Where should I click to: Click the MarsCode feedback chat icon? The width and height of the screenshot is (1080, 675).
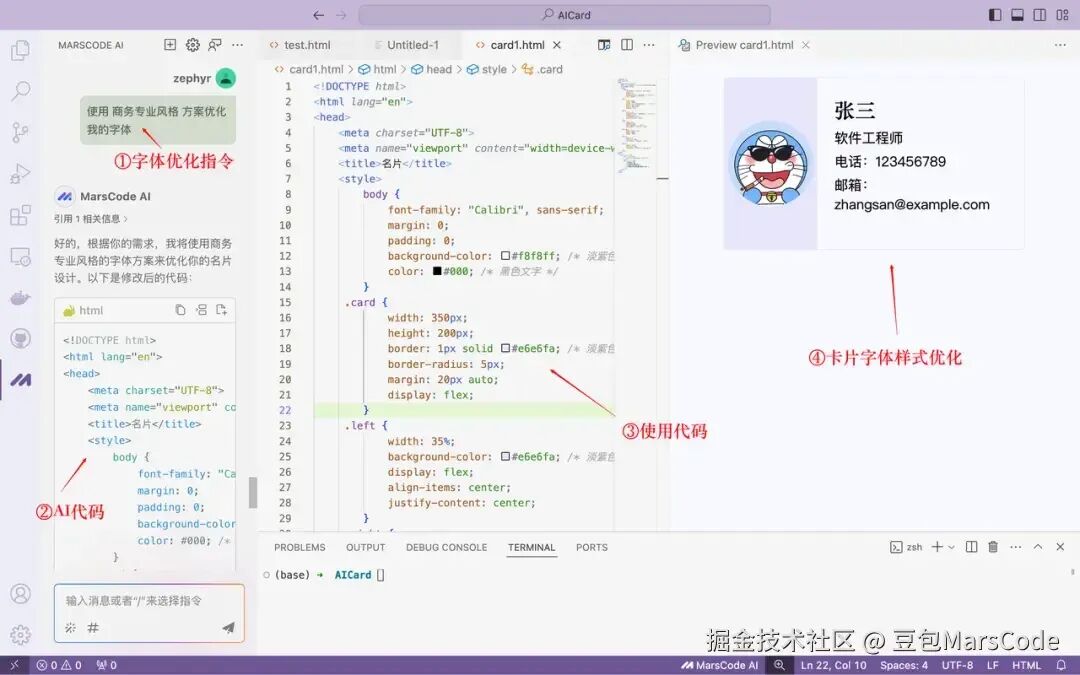tap(215, 45)
